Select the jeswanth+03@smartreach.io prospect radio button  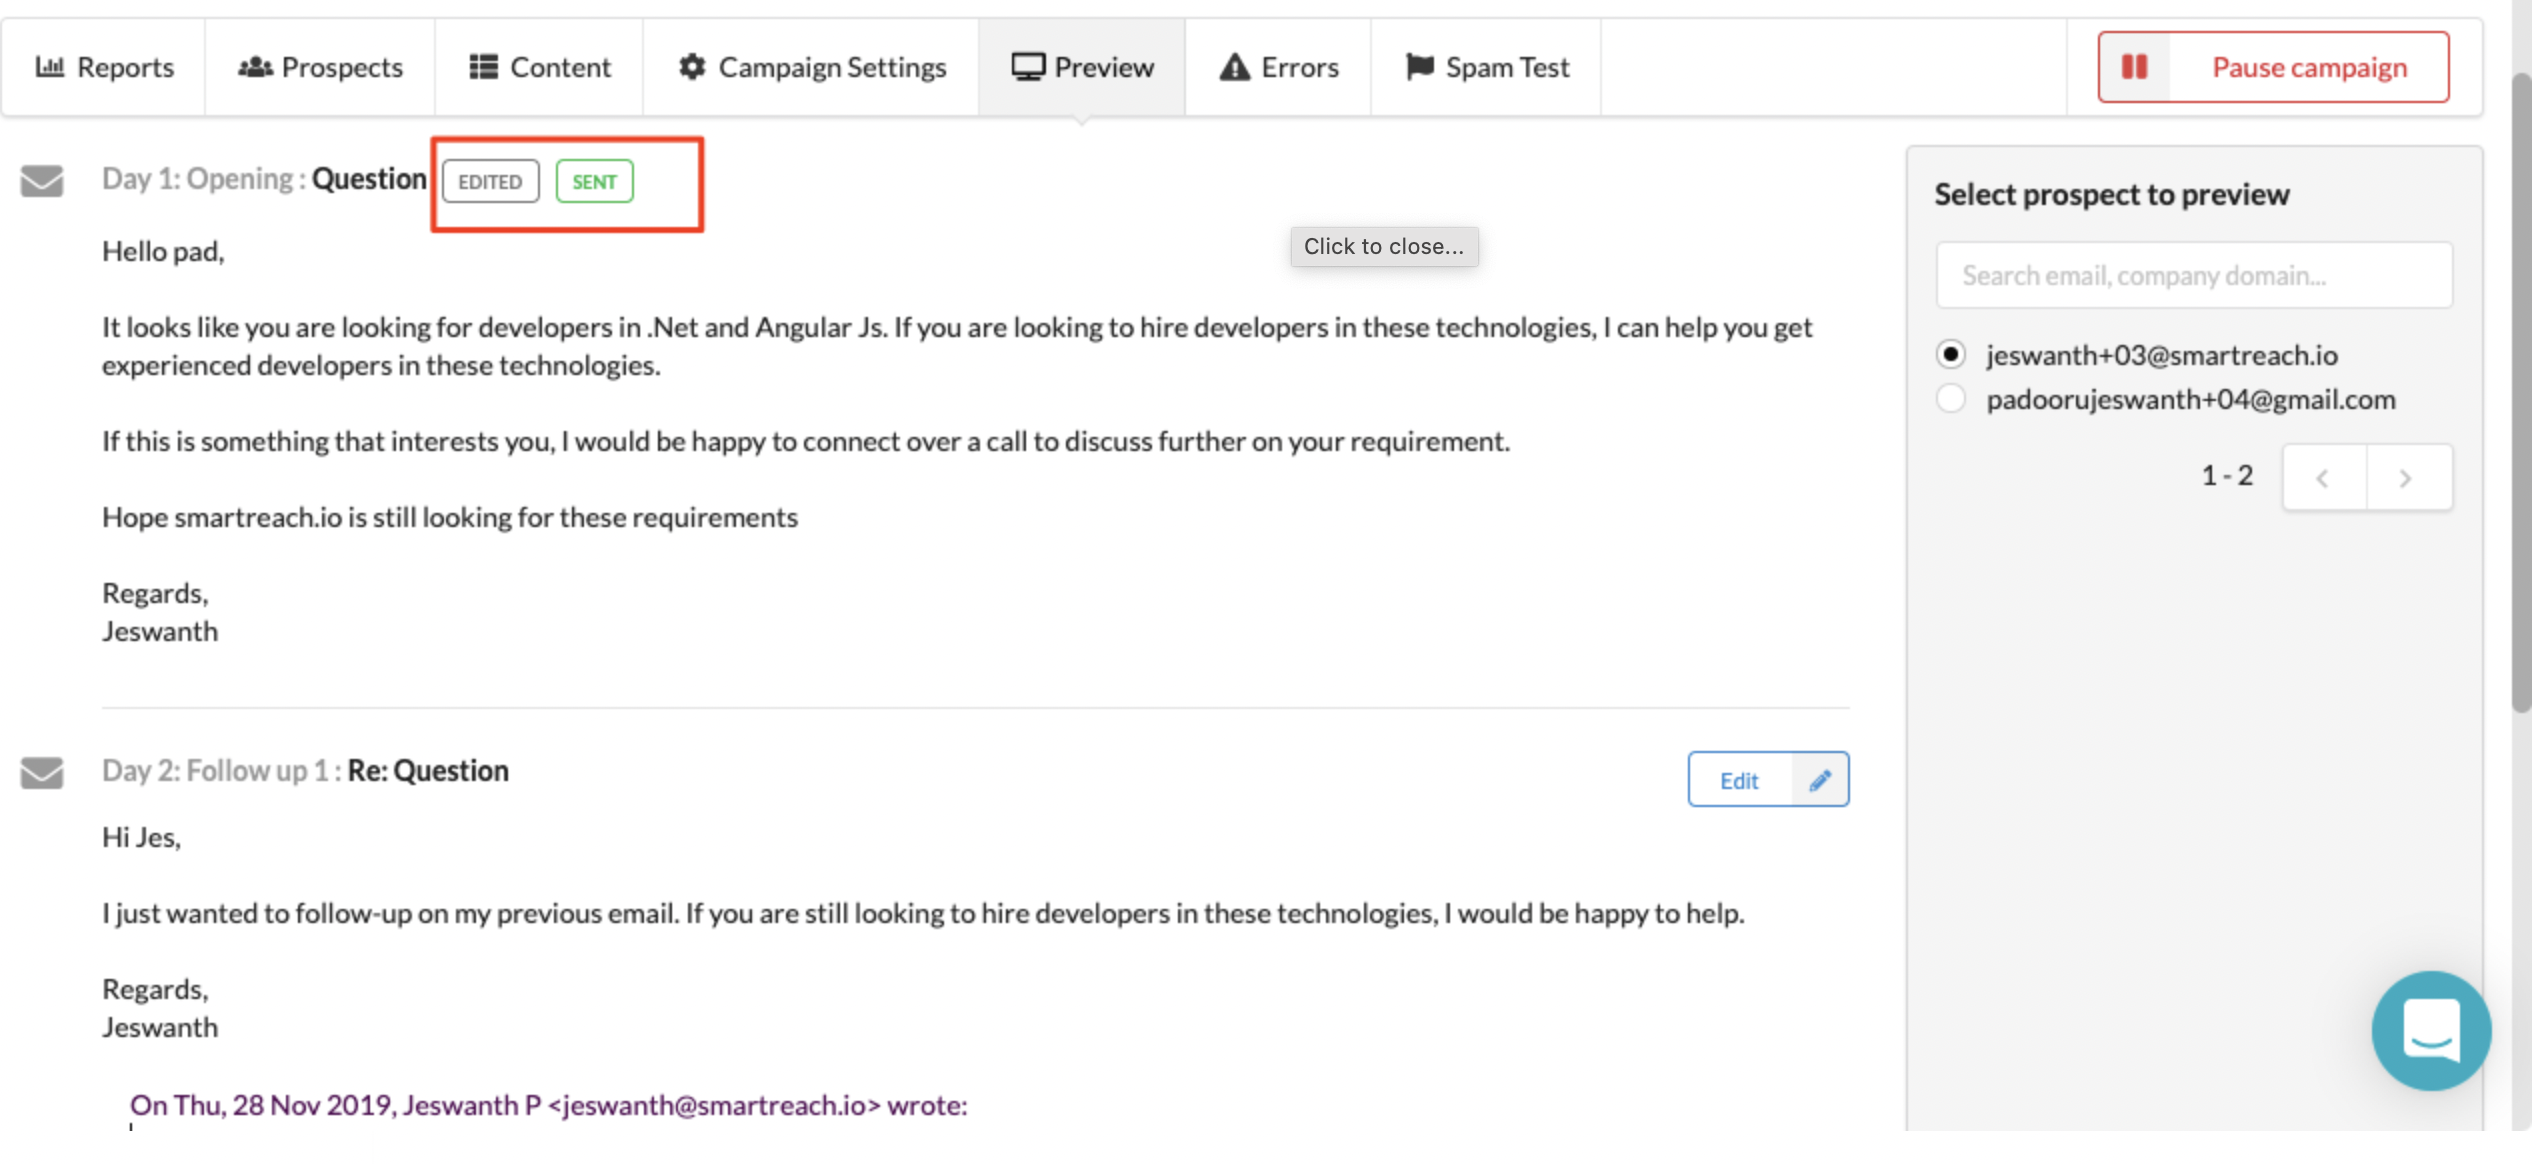point(1950,355)
